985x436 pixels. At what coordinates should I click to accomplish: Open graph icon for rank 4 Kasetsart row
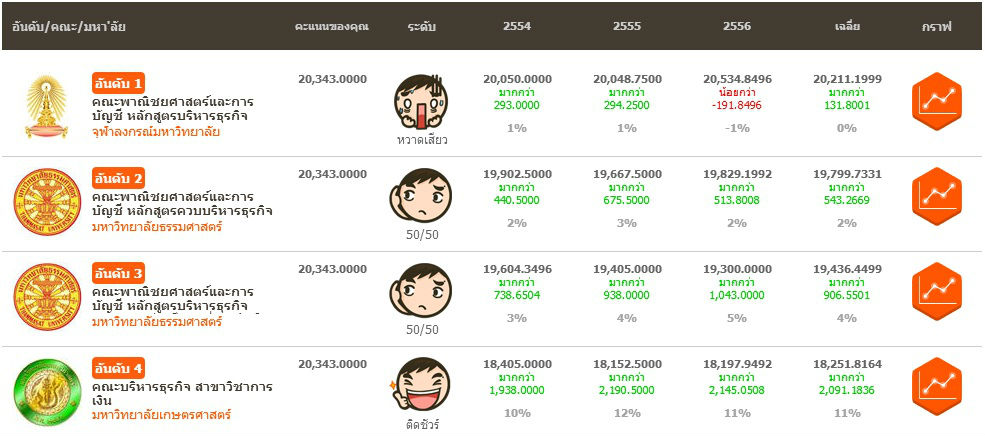coord(936,384)
